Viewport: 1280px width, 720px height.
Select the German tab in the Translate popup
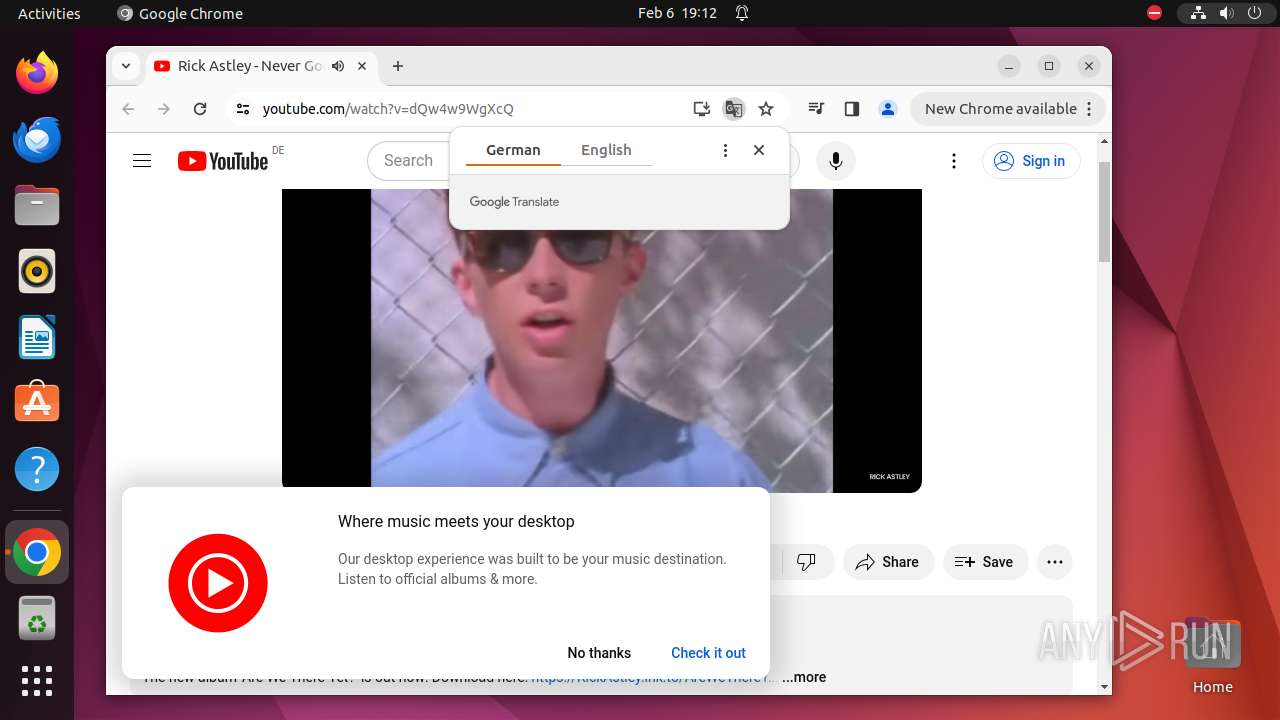click(x=513, y=150)
